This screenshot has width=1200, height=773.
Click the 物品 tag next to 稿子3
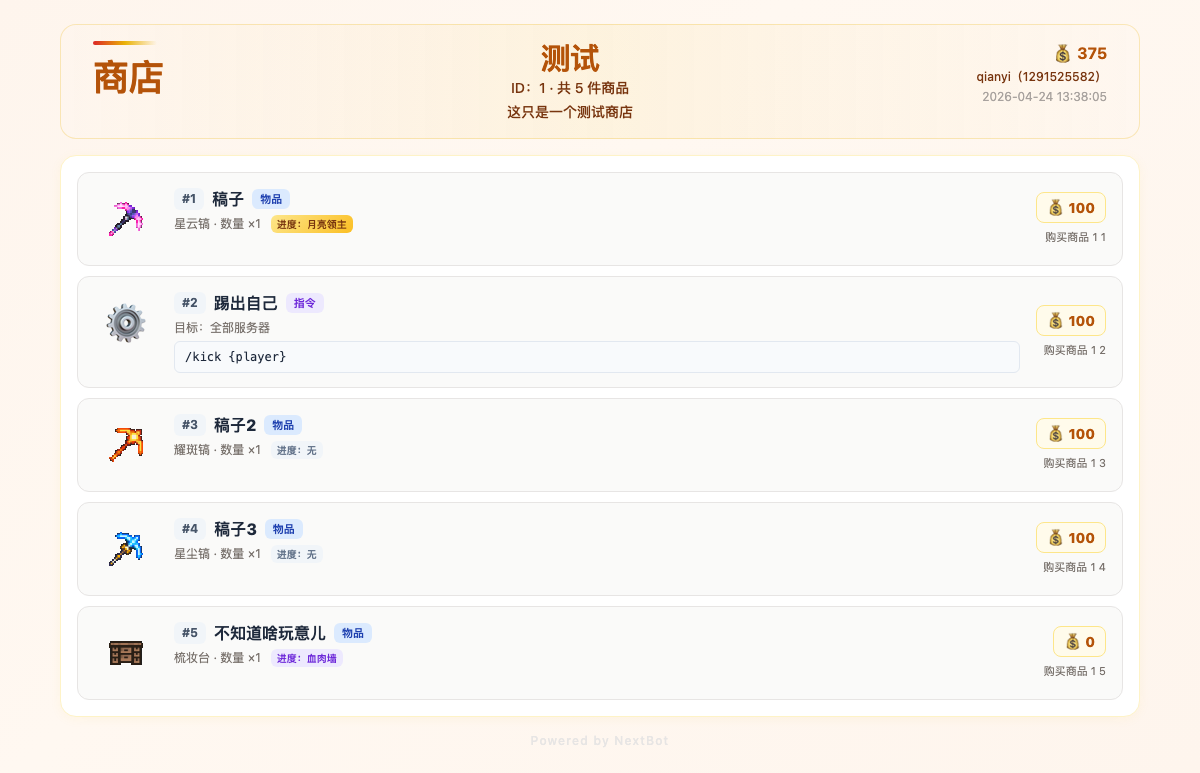284,529
